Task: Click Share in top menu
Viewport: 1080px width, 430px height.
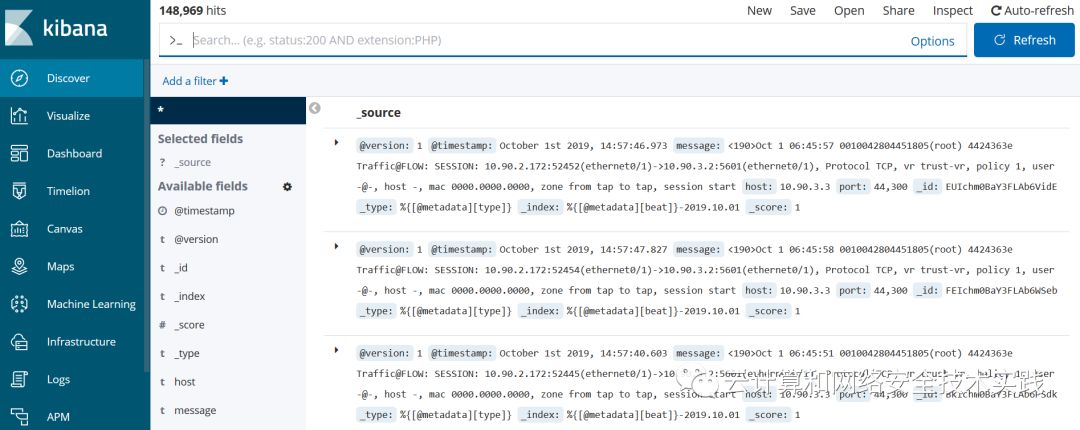Action: pyautogui.click(x=898, y=10)
